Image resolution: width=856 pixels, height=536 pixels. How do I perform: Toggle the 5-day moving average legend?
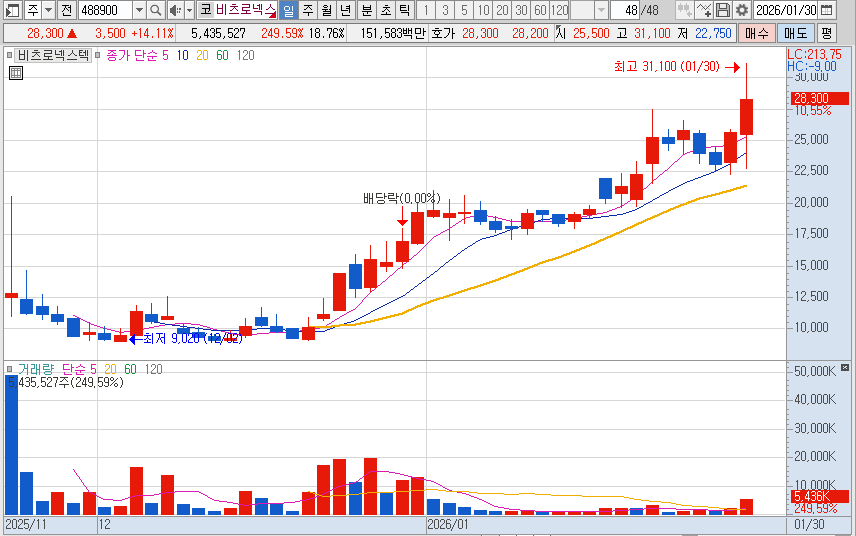point(165,55)
